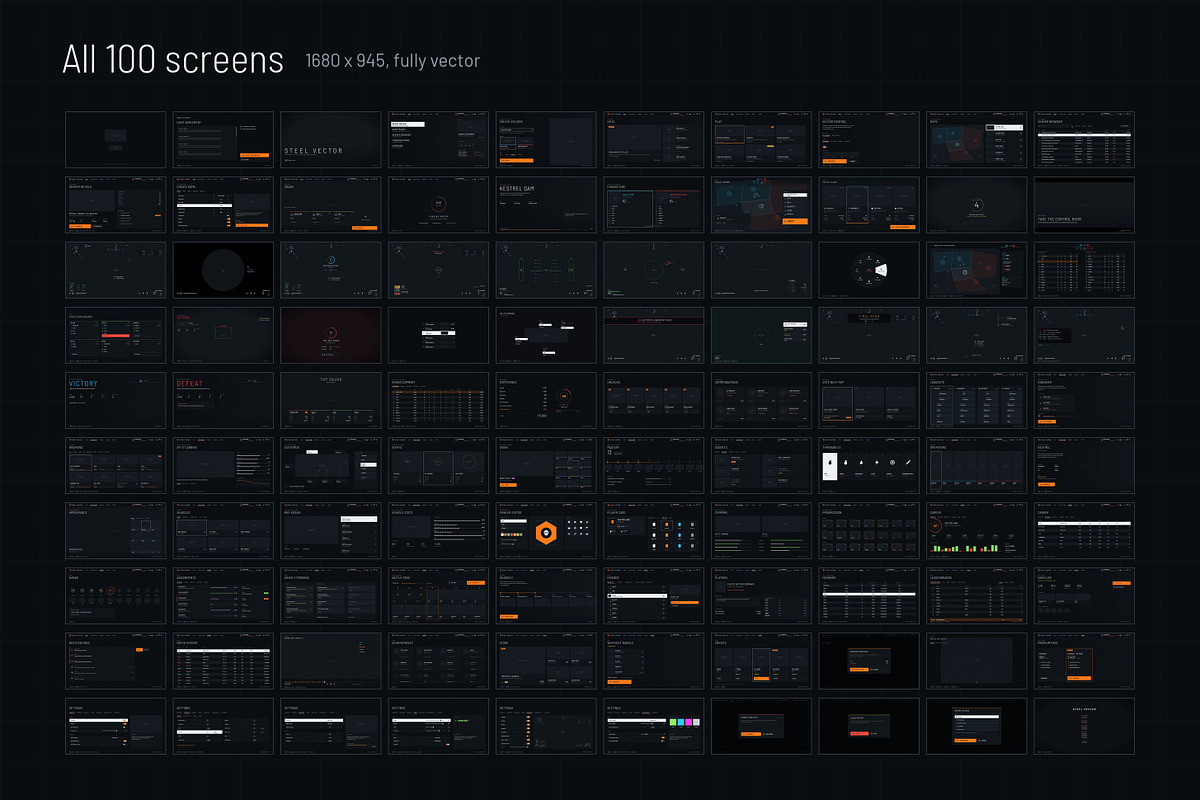Select the large black circle map thumbnail
The image size is (1200, 800).
[223, 269]
